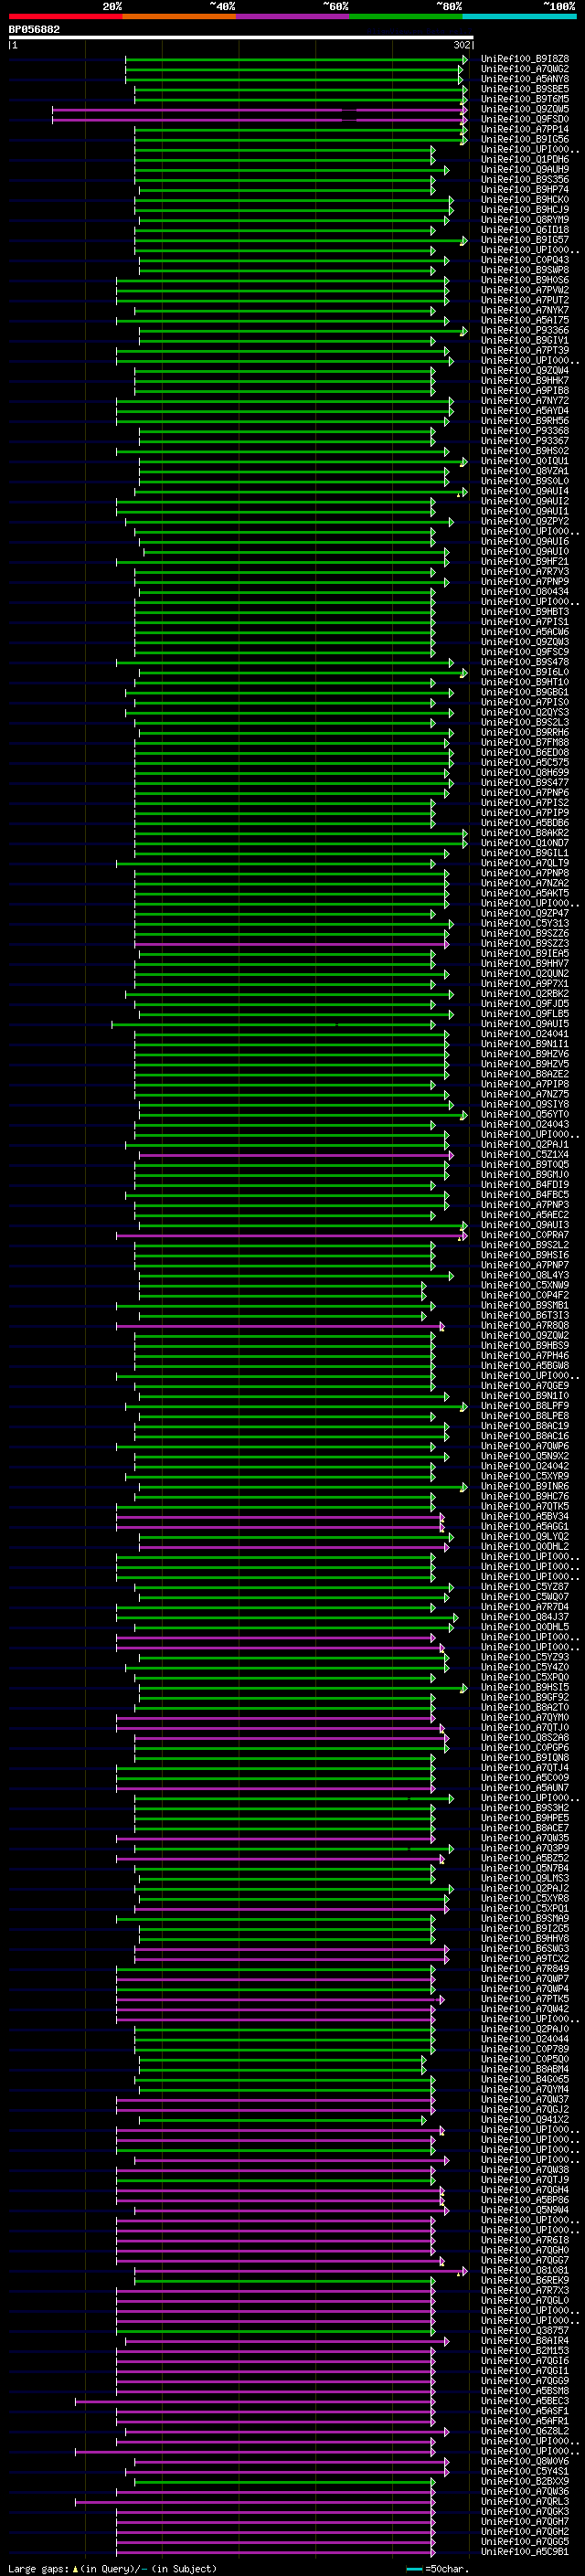
Task: Open hit UniRef100_B9I8Z8
Action: click(525, 59)
